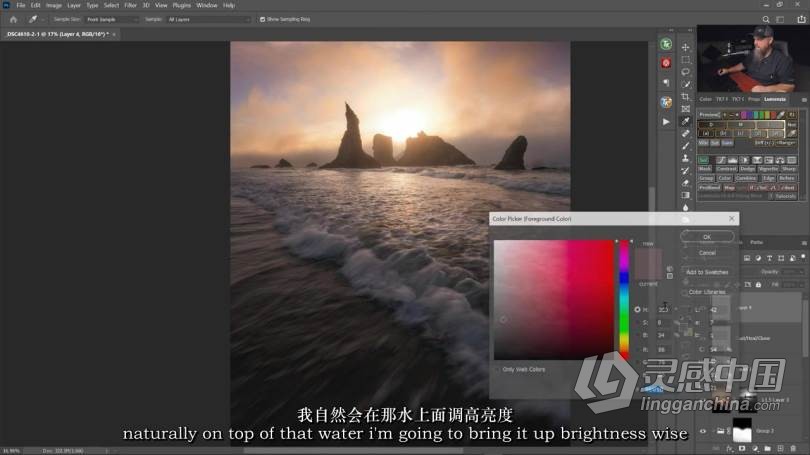Select the Crop tool
The width and height of the screenshot is (810, 455).
[x=685, y=97]
